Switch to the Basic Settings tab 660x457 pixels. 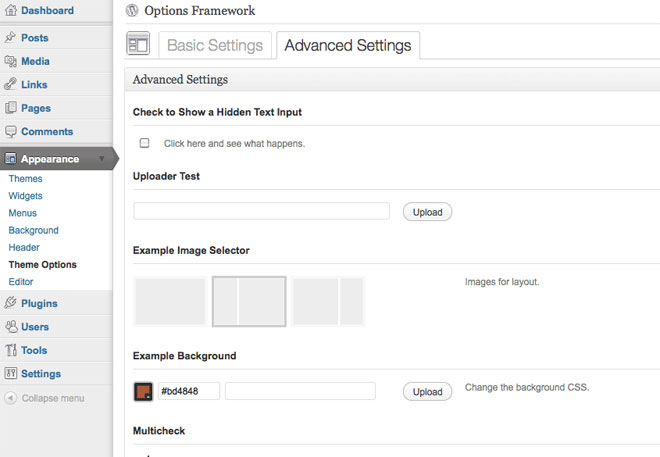click(x=215, y=45)
